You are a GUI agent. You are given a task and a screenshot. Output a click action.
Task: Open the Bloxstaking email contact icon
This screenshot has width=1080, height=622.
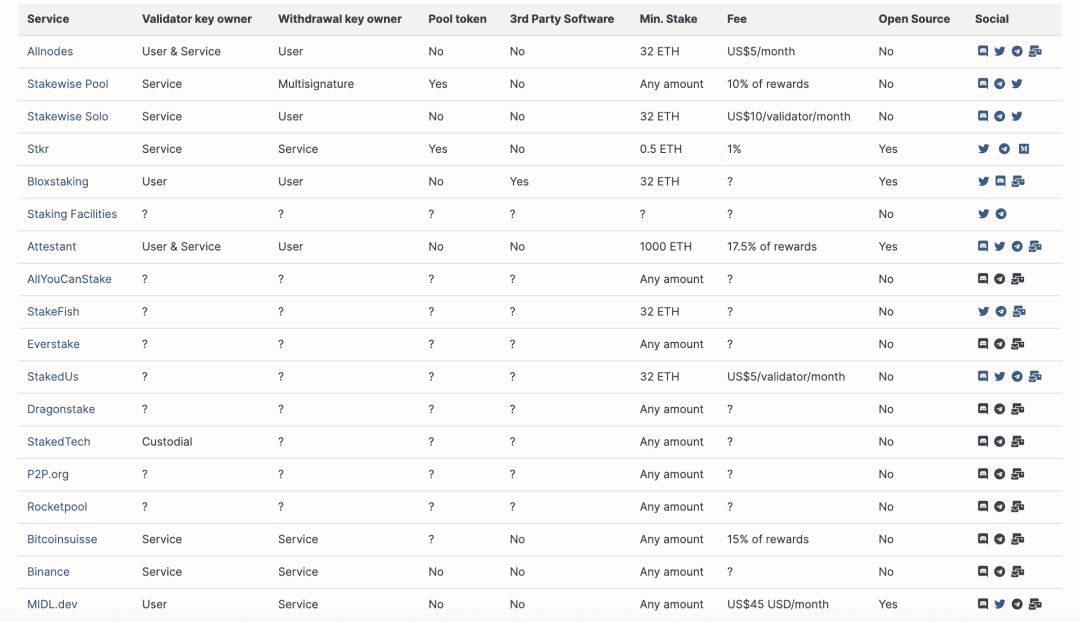pyautogui.click(x=1018, y=181)
